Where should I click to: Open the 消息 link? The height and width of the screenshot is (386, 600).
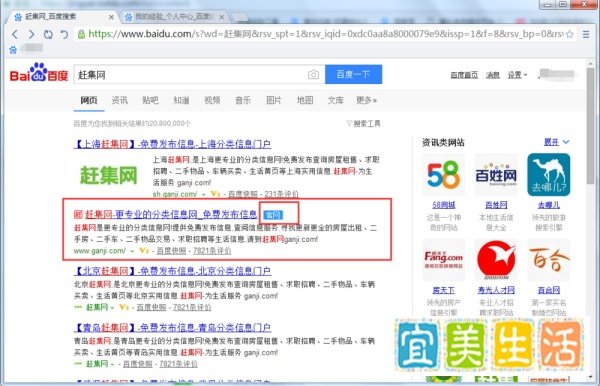click(492, 75)
